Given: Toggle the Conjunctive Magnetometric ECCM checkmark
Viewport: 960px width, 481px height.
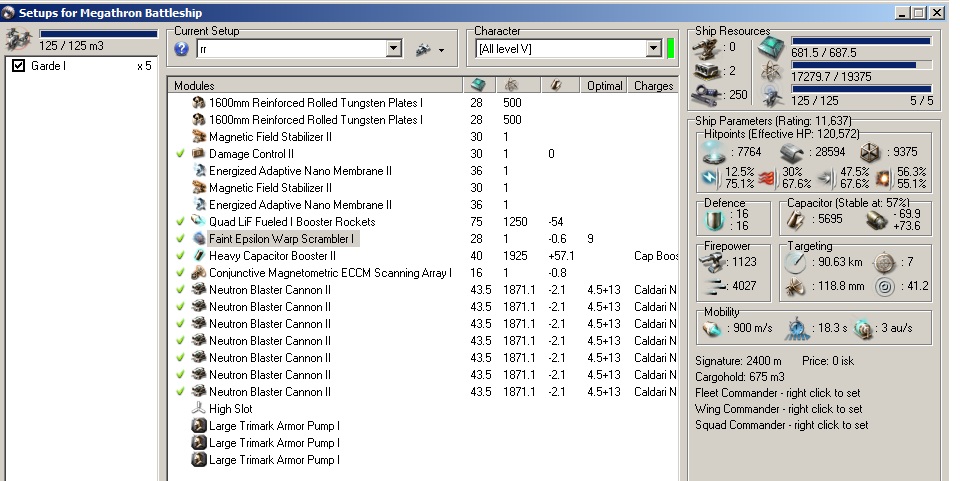Looking at the screenshot, I should [x=180, y=273].
